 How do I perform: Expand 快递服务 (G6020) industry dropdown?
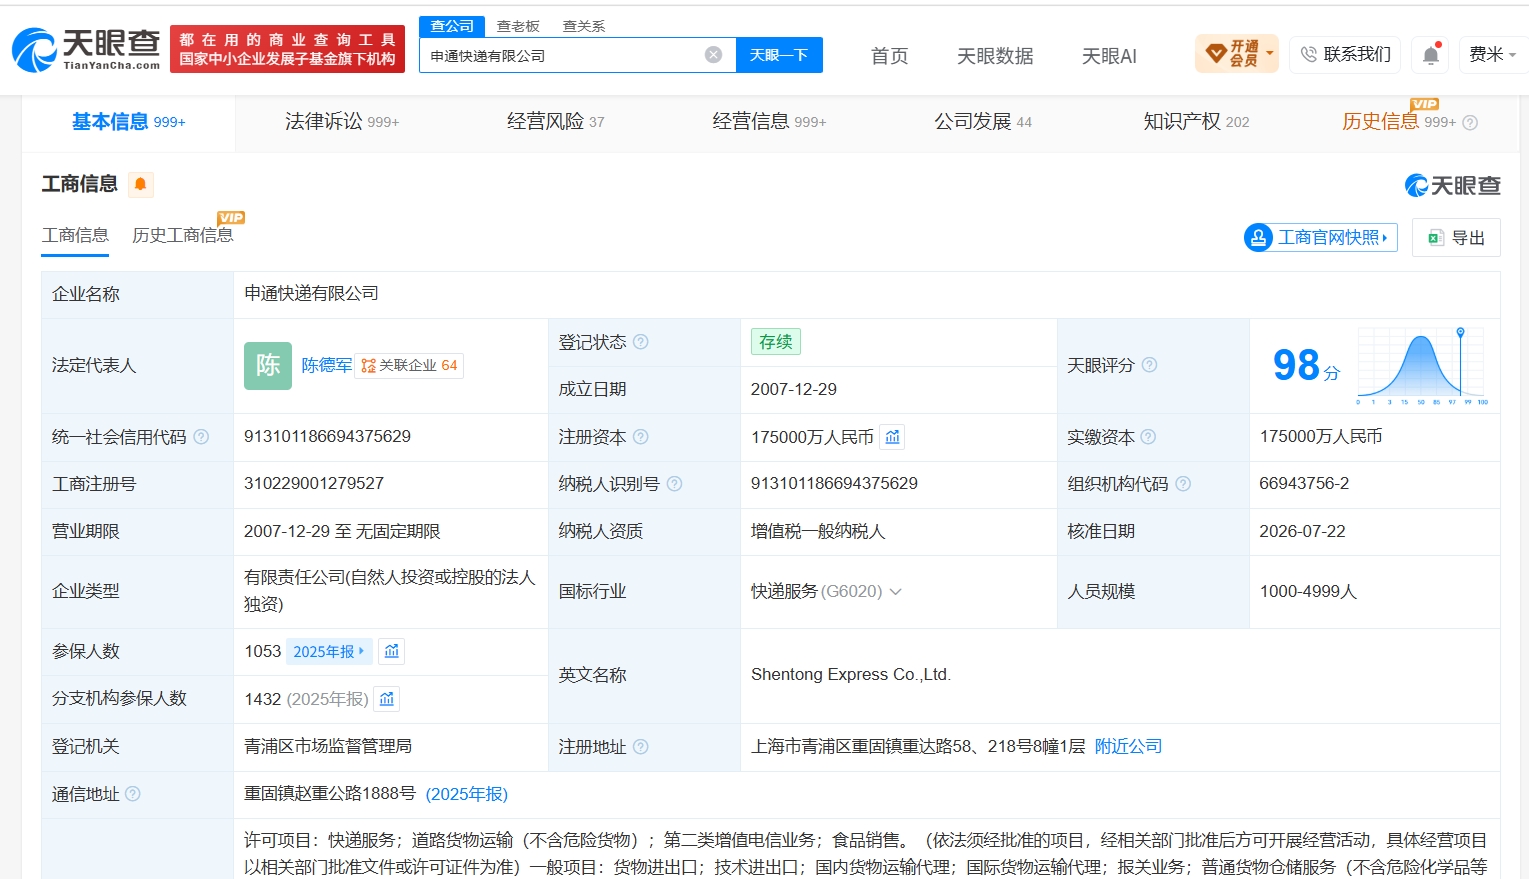895,592
